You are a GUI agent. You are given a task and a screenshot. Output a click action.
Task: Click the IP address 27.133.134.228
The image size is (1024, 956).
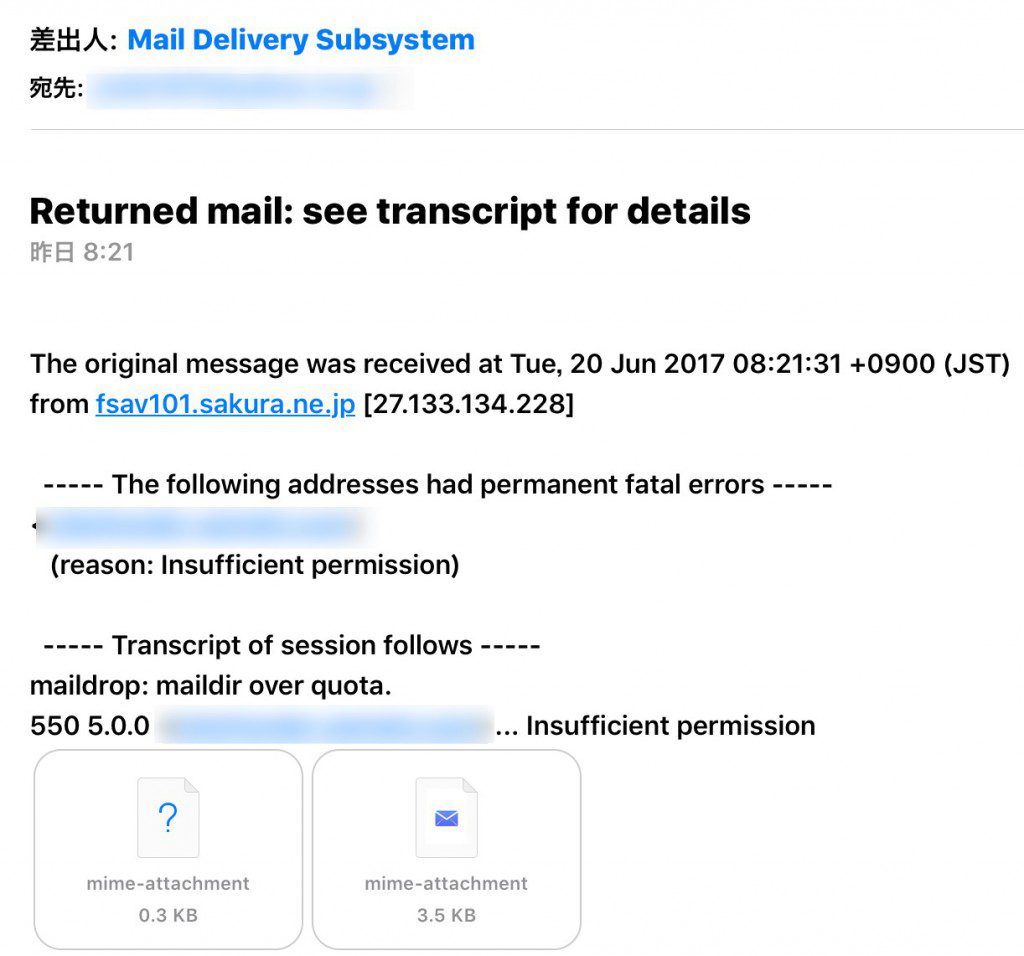click(468, 404)
